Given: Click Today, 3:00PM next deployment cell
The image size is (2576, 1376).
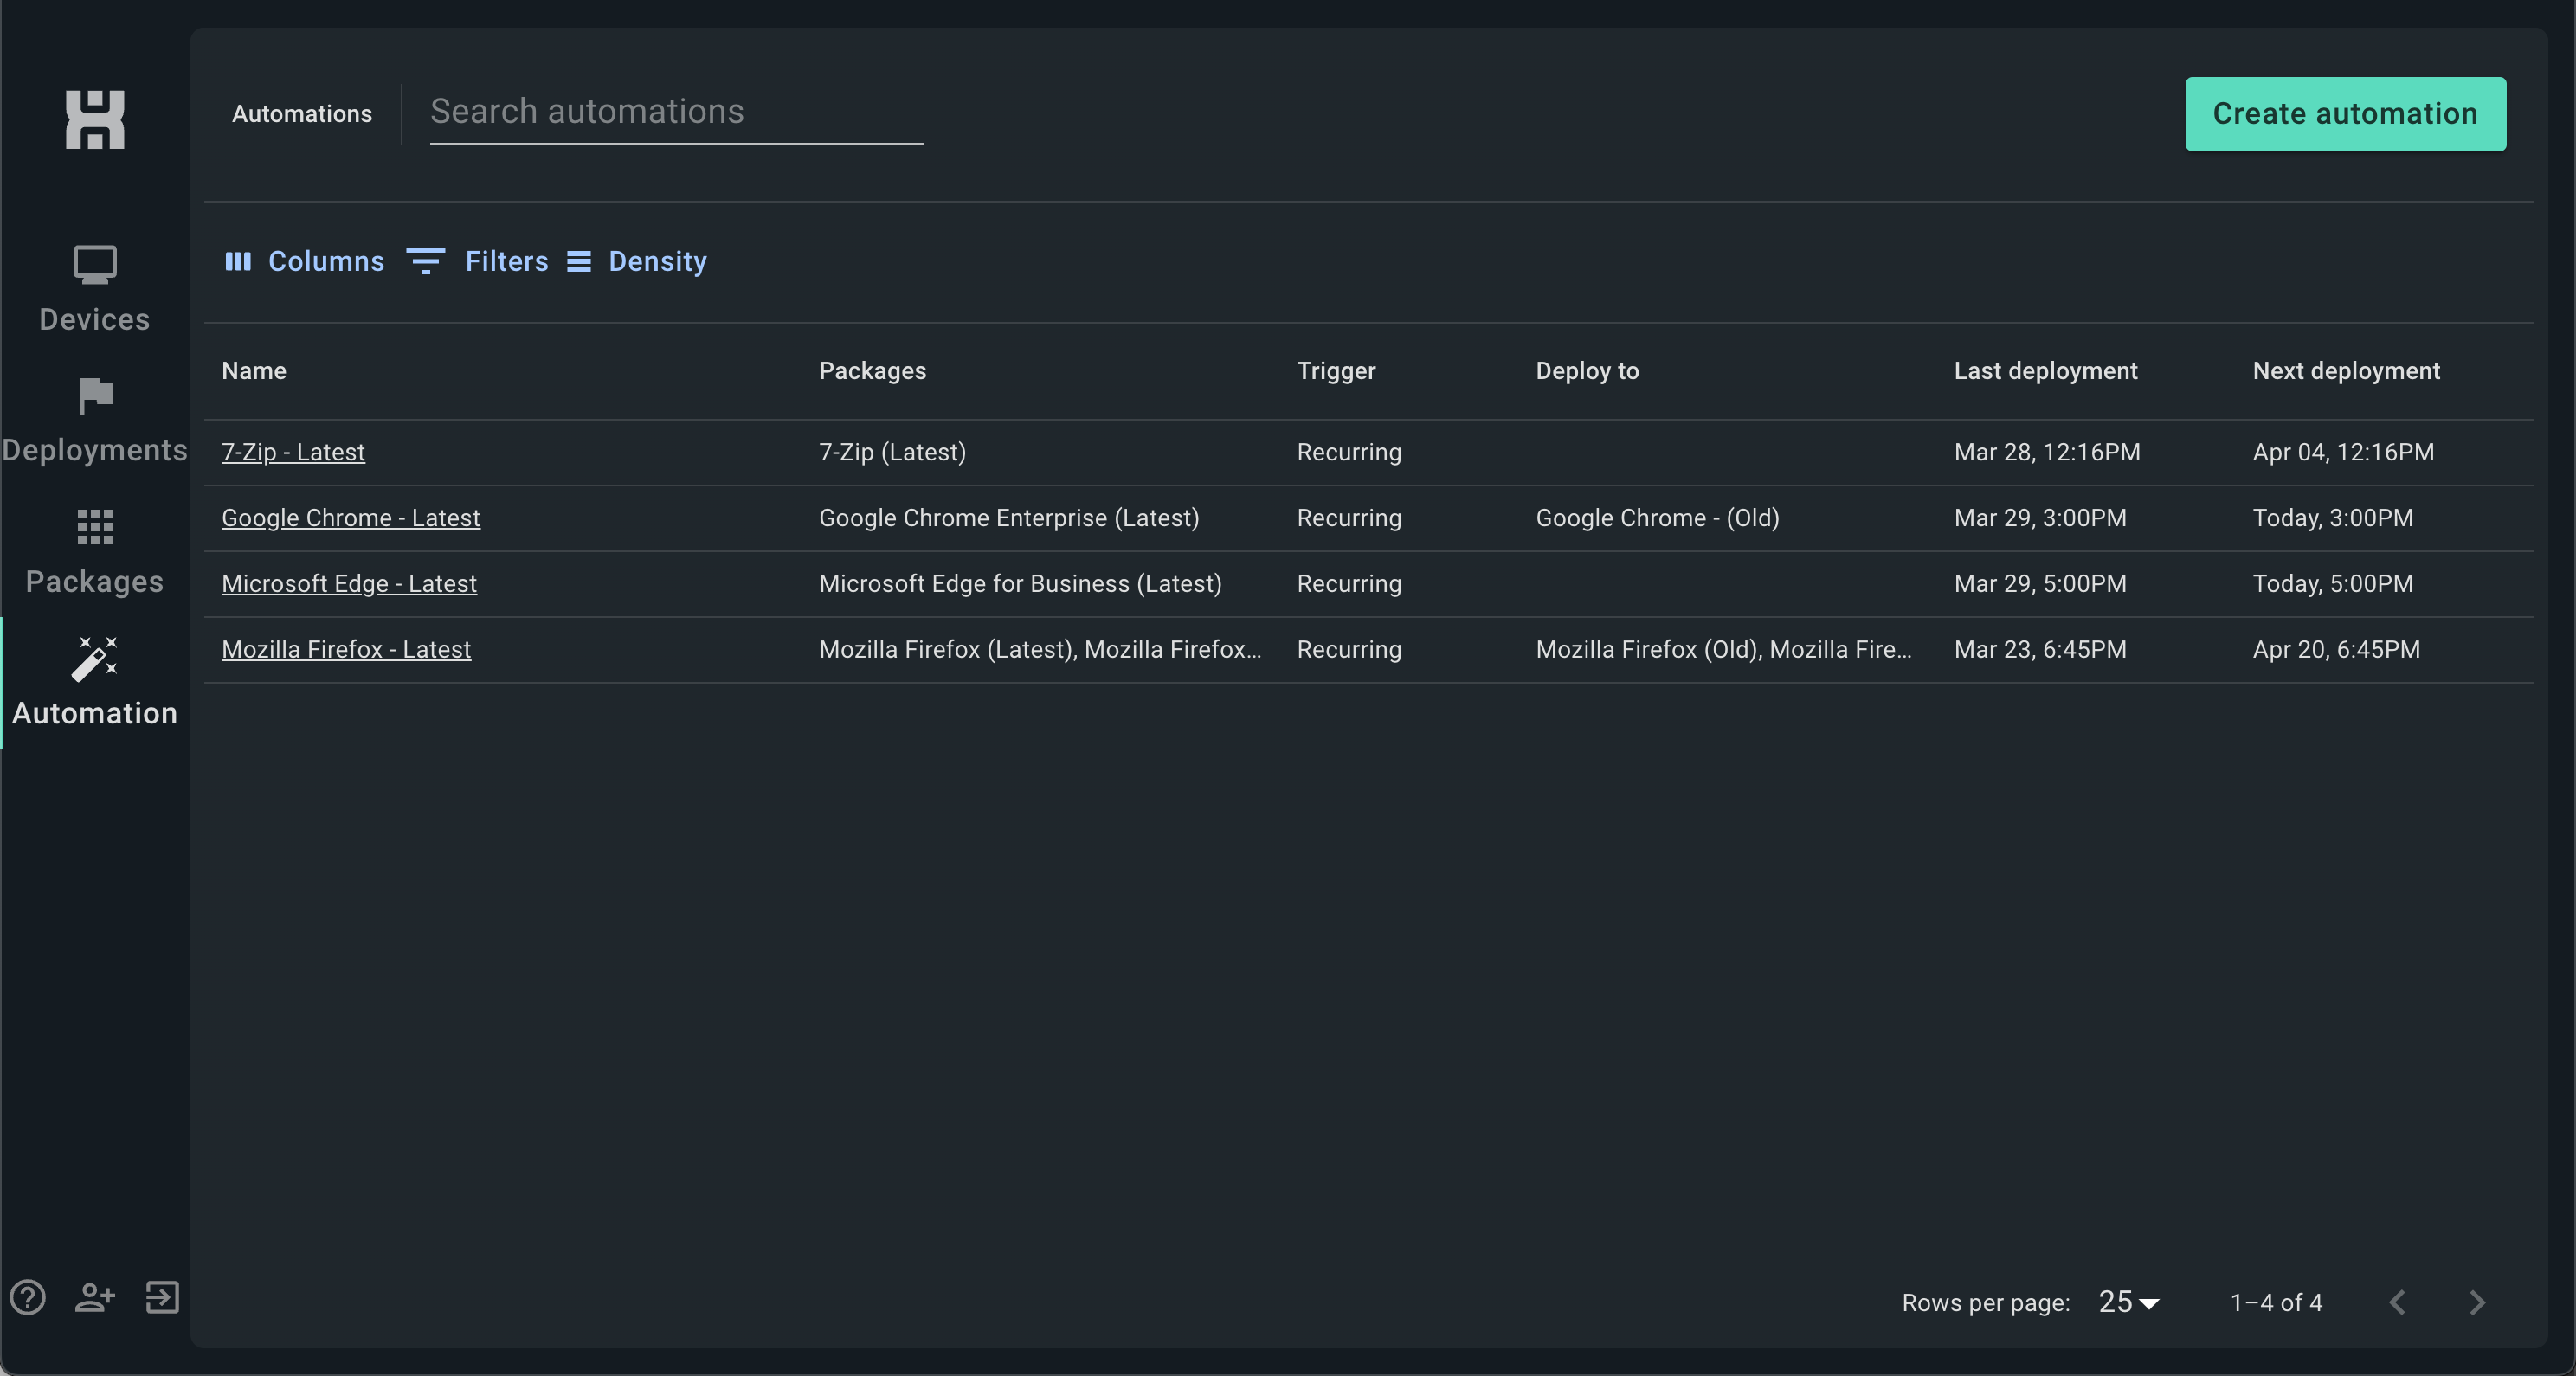Looking at the screenshot, I should pyautogui.click(x=2332, y=518).
